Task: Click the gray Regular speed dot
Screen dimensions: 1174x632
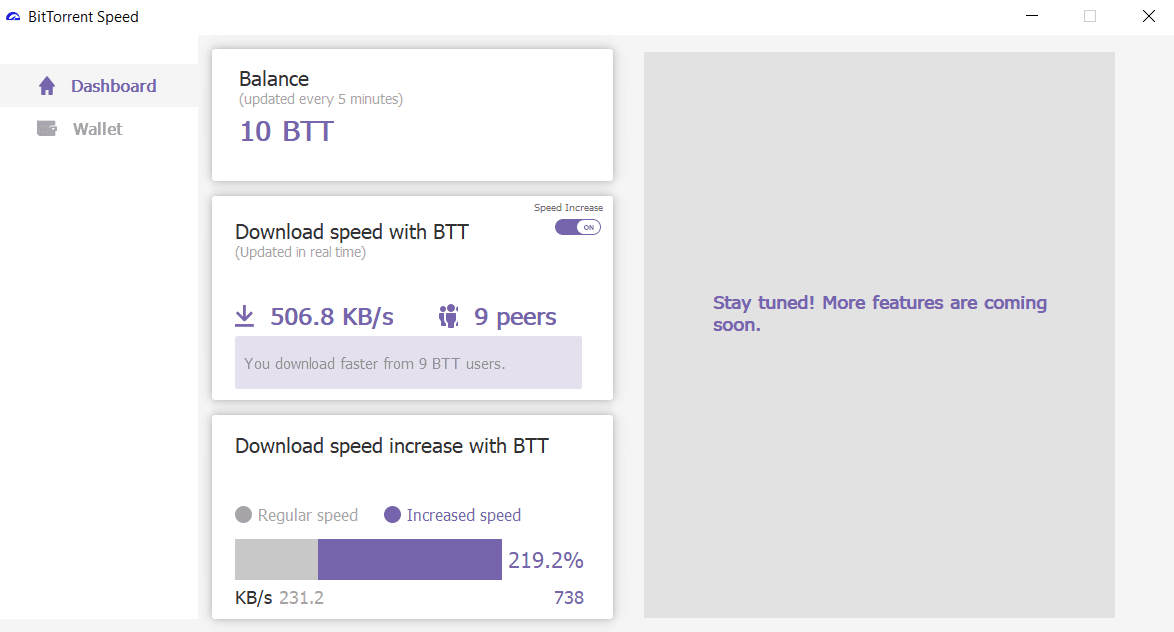Action: coord(243,514)
